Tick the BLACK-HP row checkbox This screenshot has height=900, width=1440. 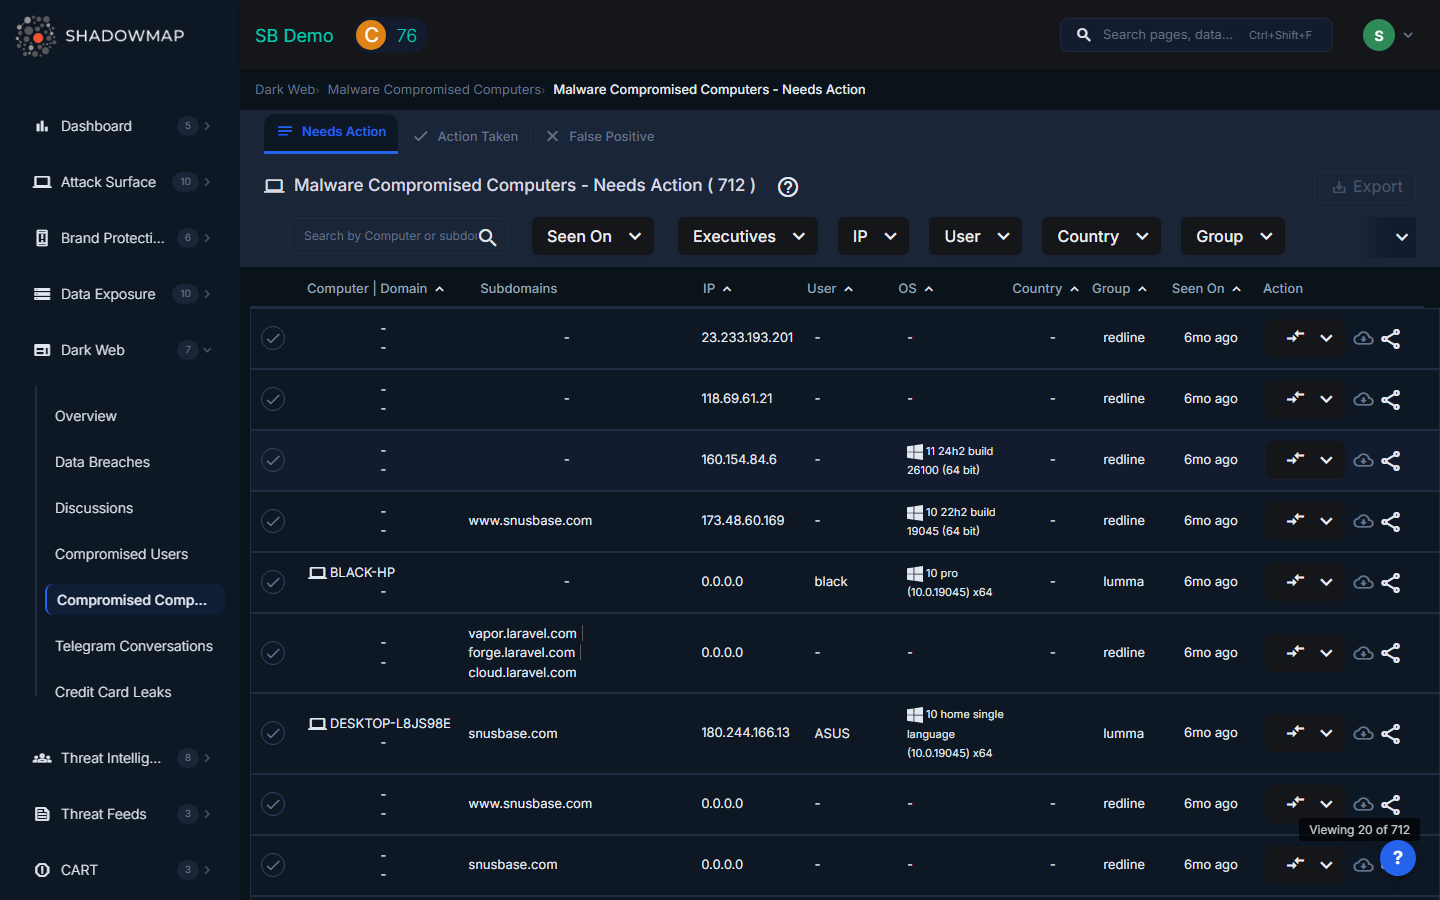(273, 582)
